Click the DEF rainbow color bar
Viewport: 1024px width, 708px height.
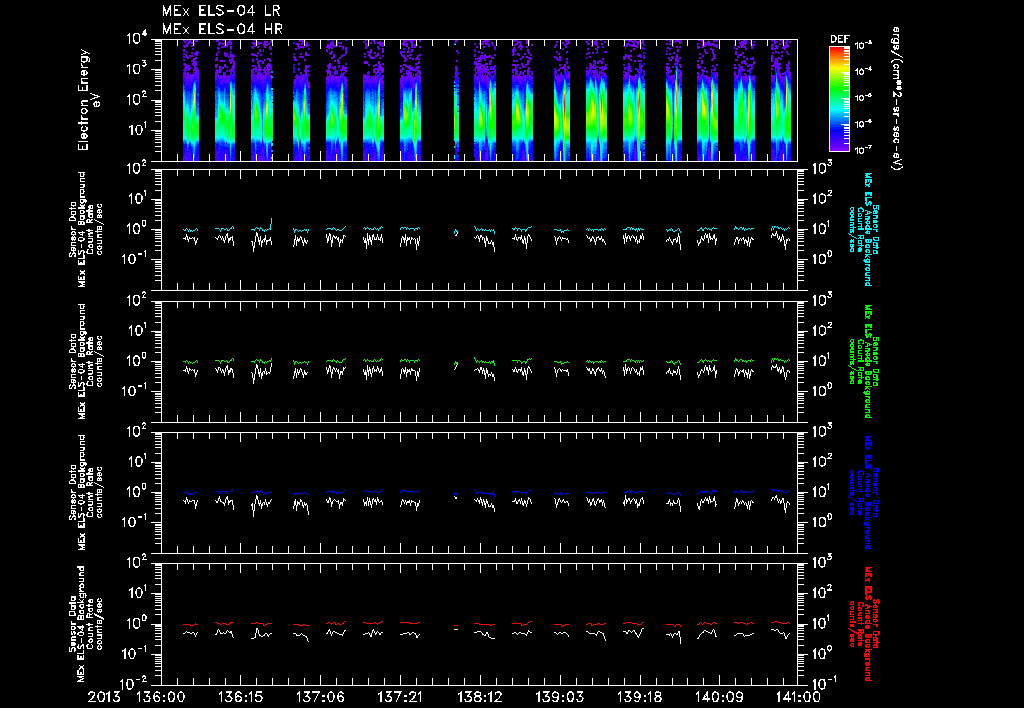[839, 98]
